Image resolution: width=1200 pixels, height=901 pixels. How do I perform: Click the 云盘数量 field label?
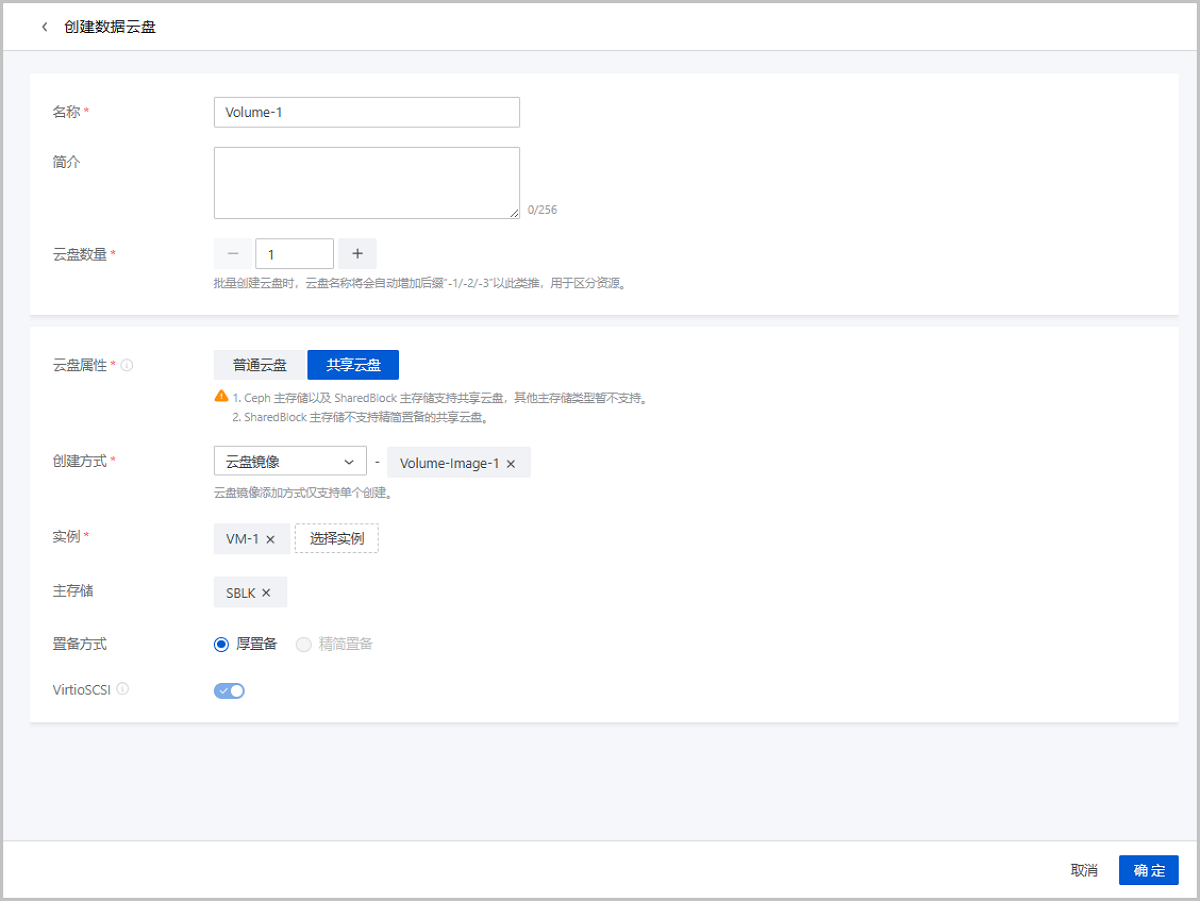(80, 254)
